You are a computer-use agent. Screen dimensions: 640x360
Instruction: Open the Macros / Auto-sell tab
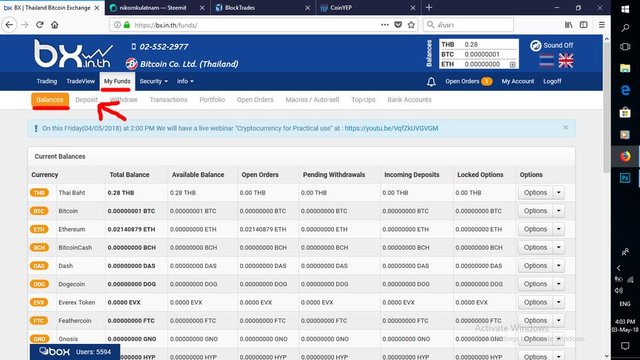[x=312, y=100]
